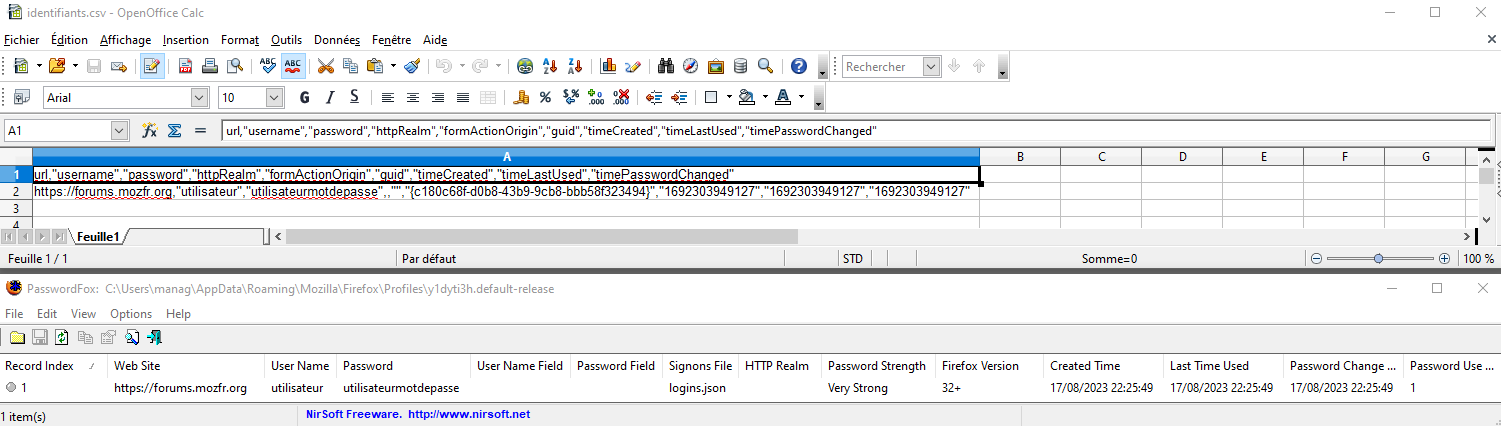
Task: Open Data Sources icon in Calc
Action: coord(740,66)
